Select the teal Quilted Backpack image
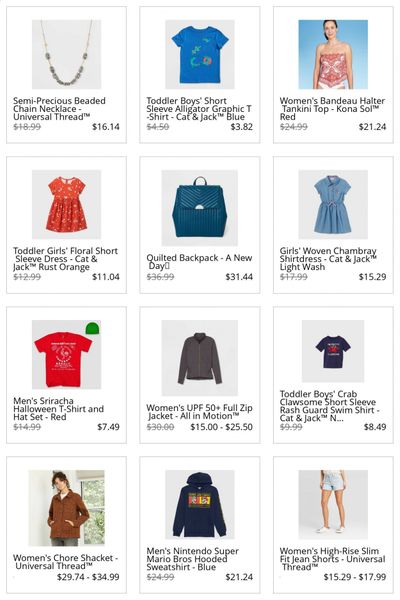Viewport: 400px width, 600px height. (199, 208)
